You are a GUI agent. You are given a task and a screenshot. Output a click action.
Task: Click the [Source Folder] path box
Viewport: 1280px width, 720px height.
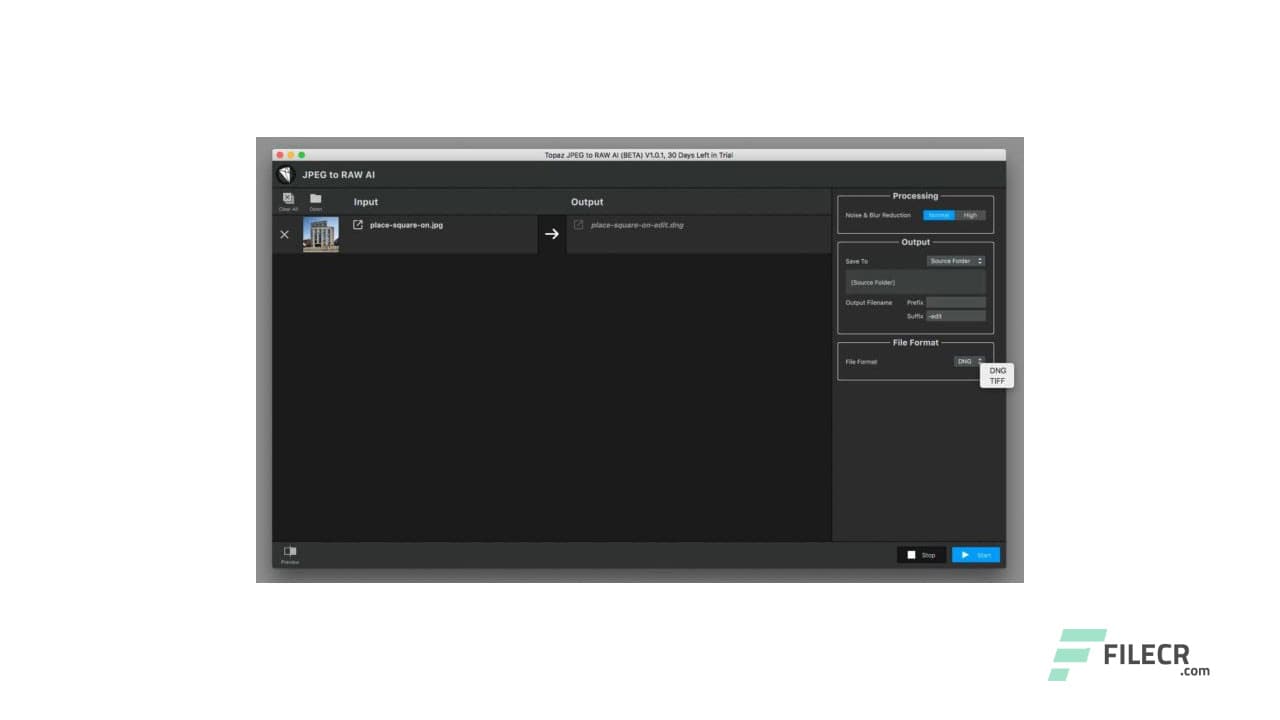point(916,282)
